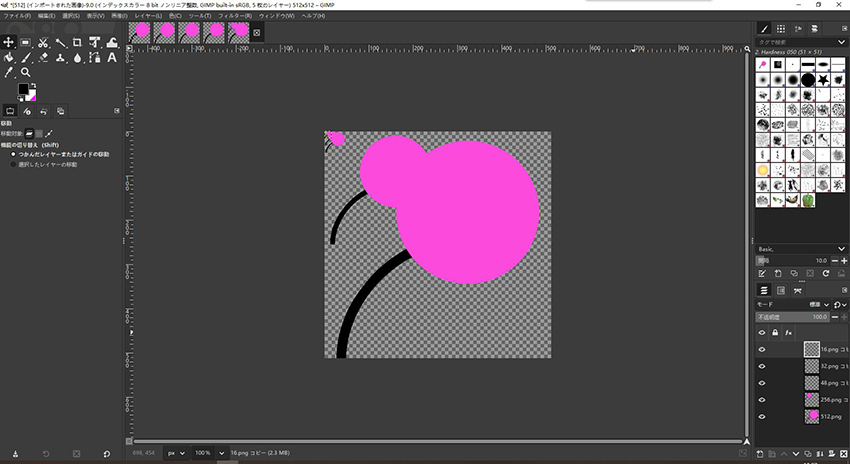Select the Move tool in toolbox
This screenshot has width=850, height=464.
(9, 42)
